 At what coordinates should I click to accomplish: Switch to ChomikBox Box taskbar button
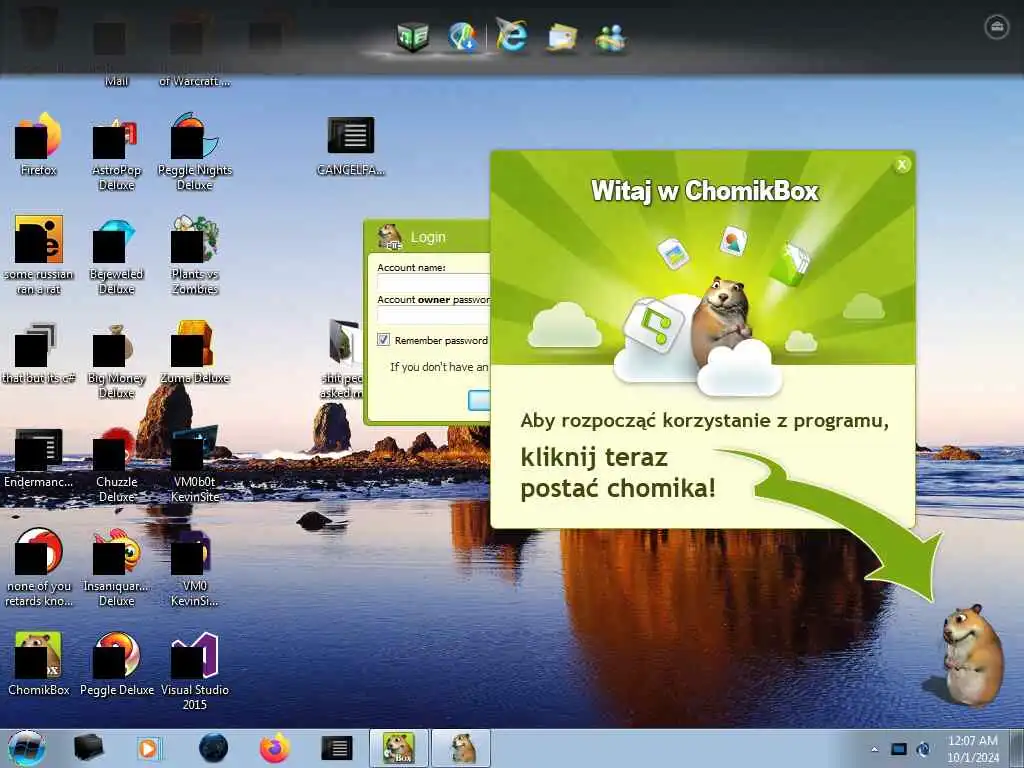(x=398, y=748)
